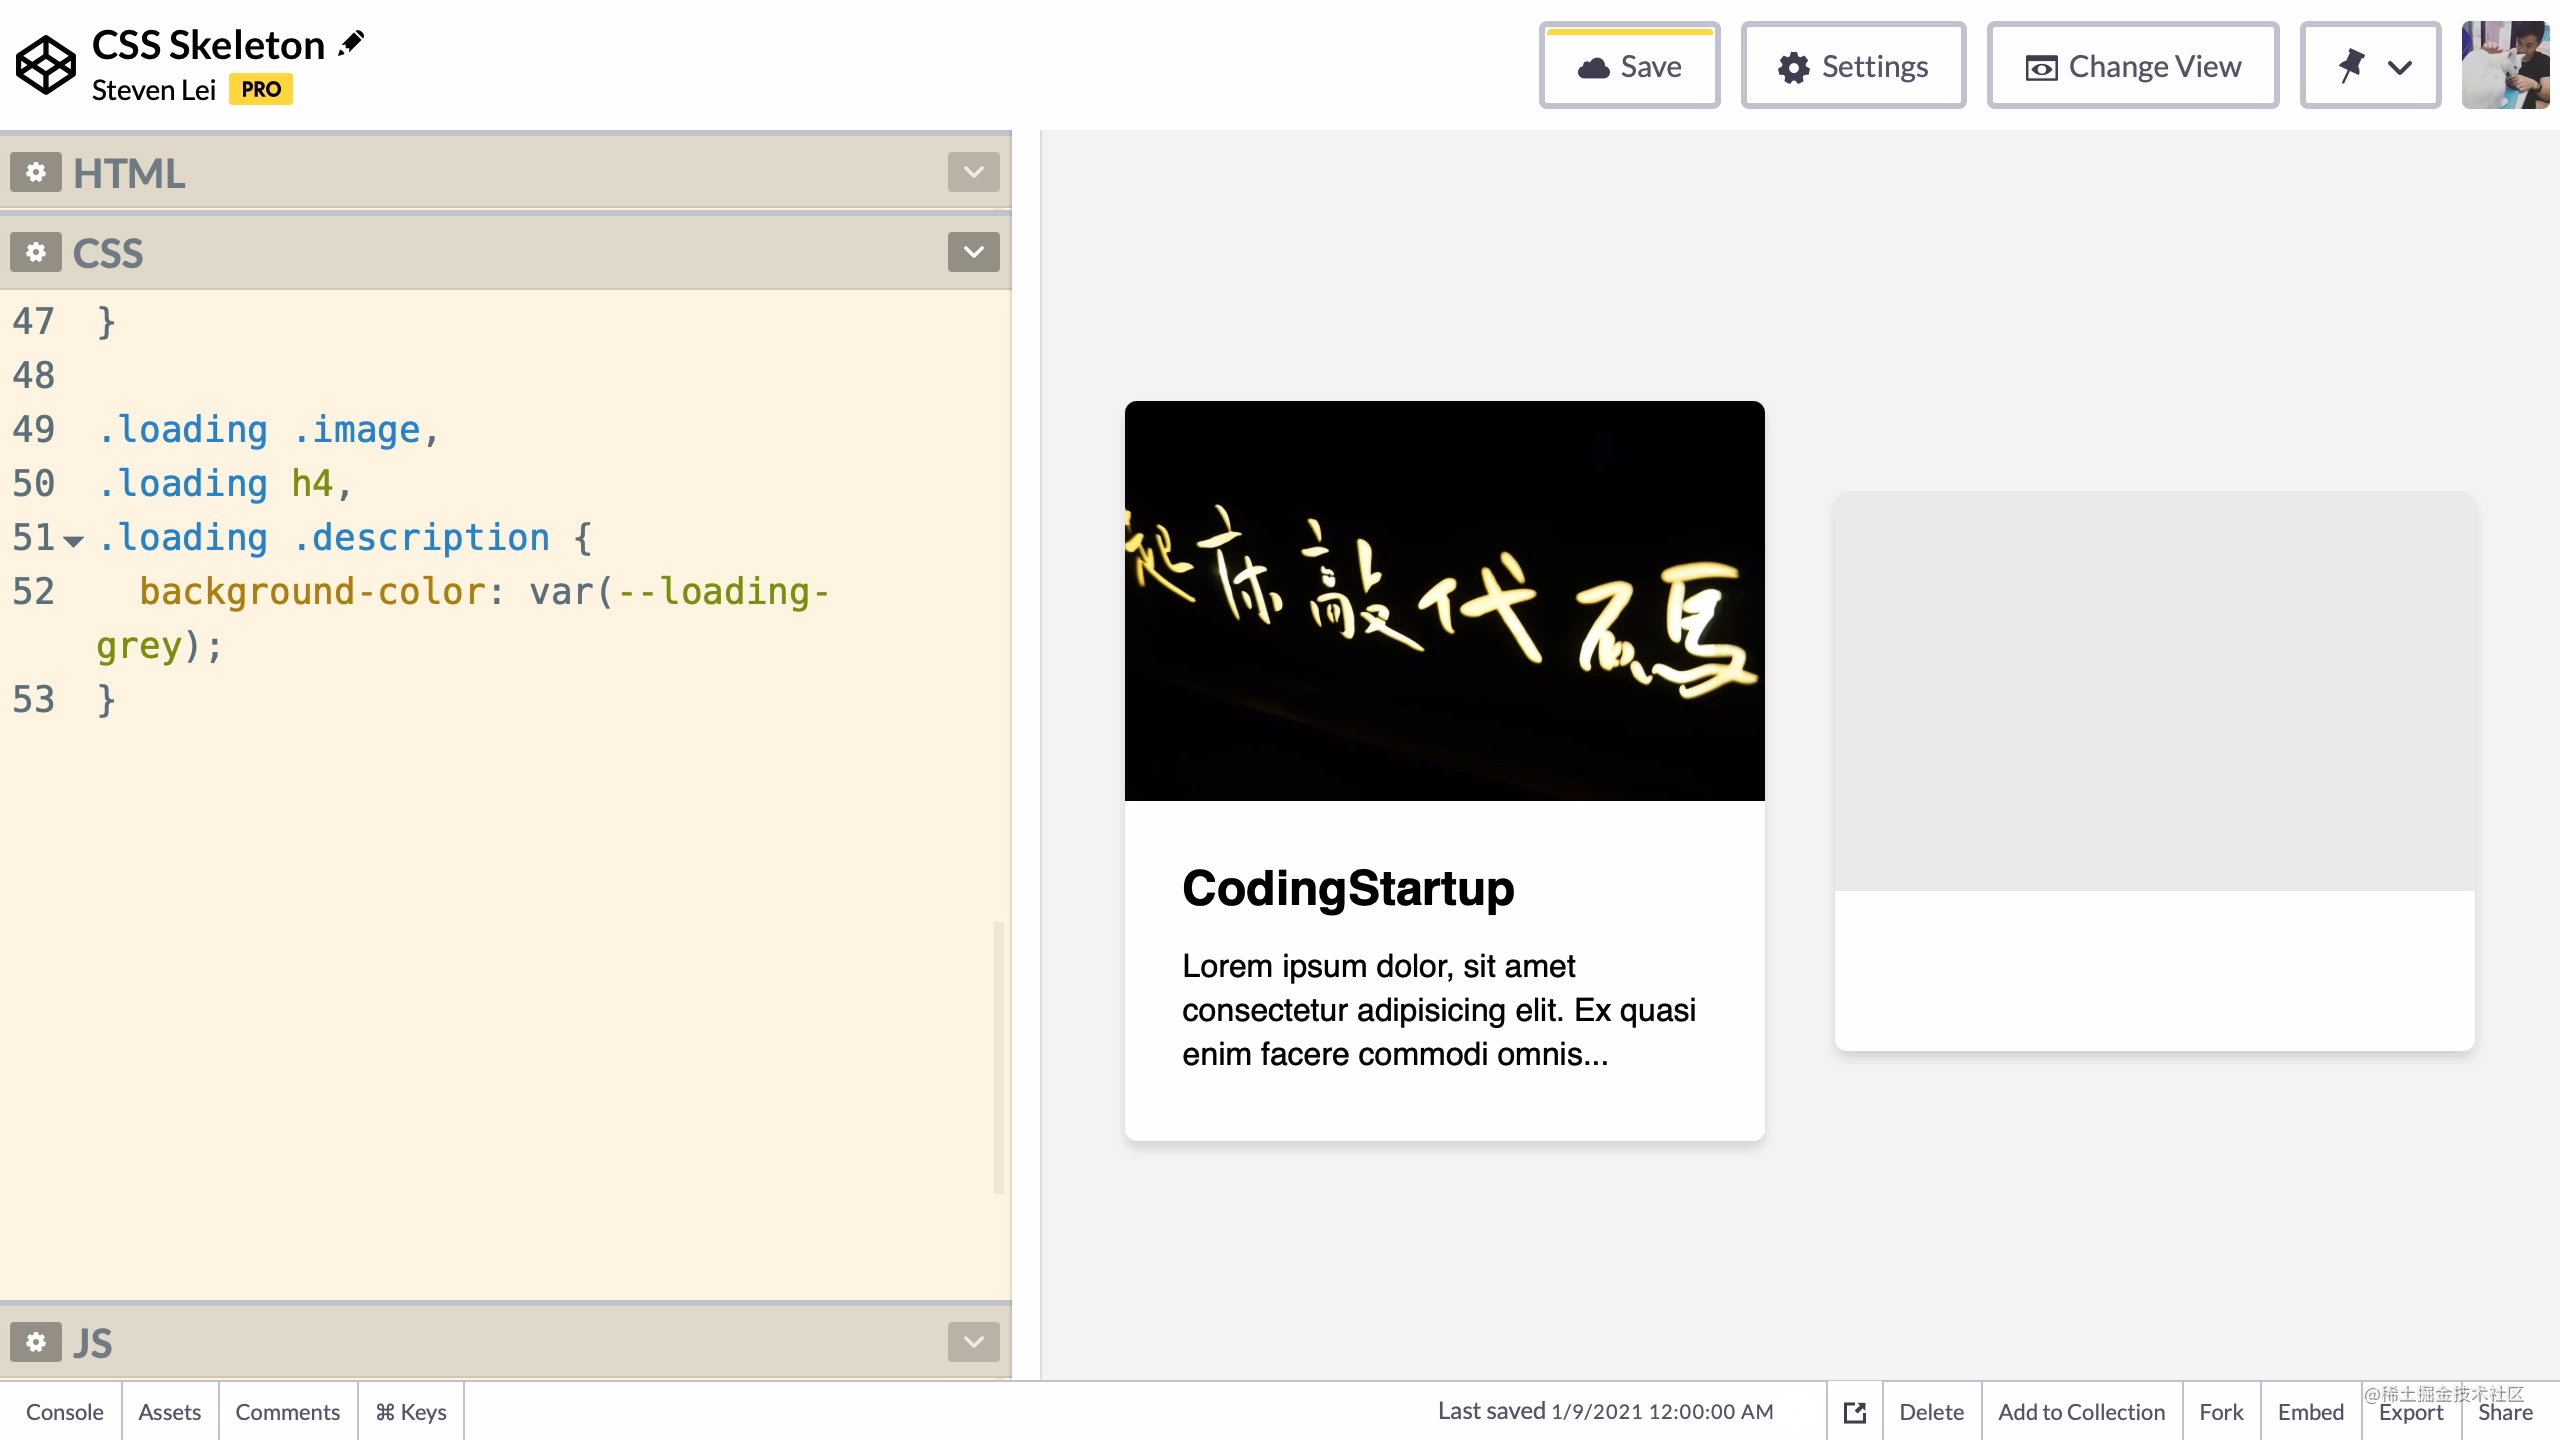
Task: Place cursor on .loading .image selector line
Action: [x=268, y=430]
